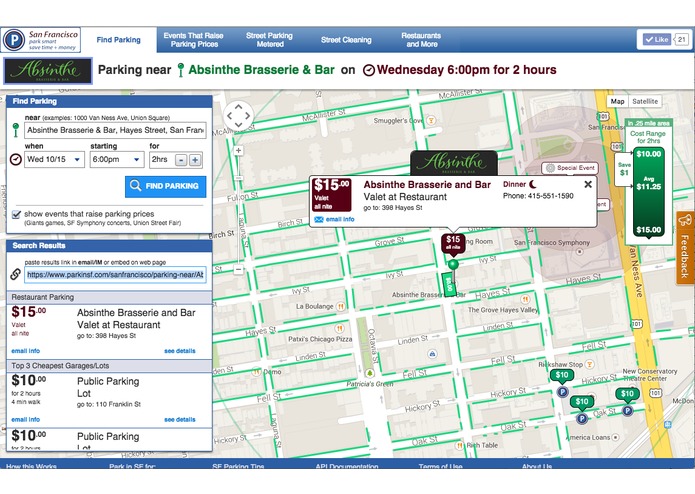Screen dimensions: 695x494
Task: Click the Absinthe logo on the map
Action: 453,163
